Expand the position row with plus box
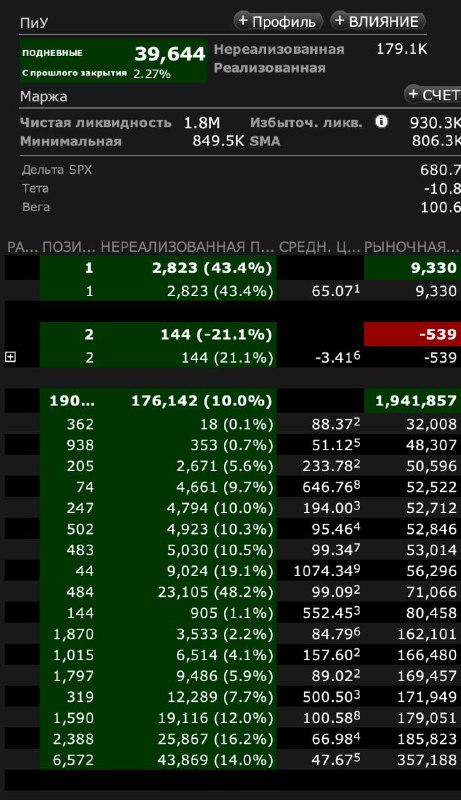 (x=10, y=358)
